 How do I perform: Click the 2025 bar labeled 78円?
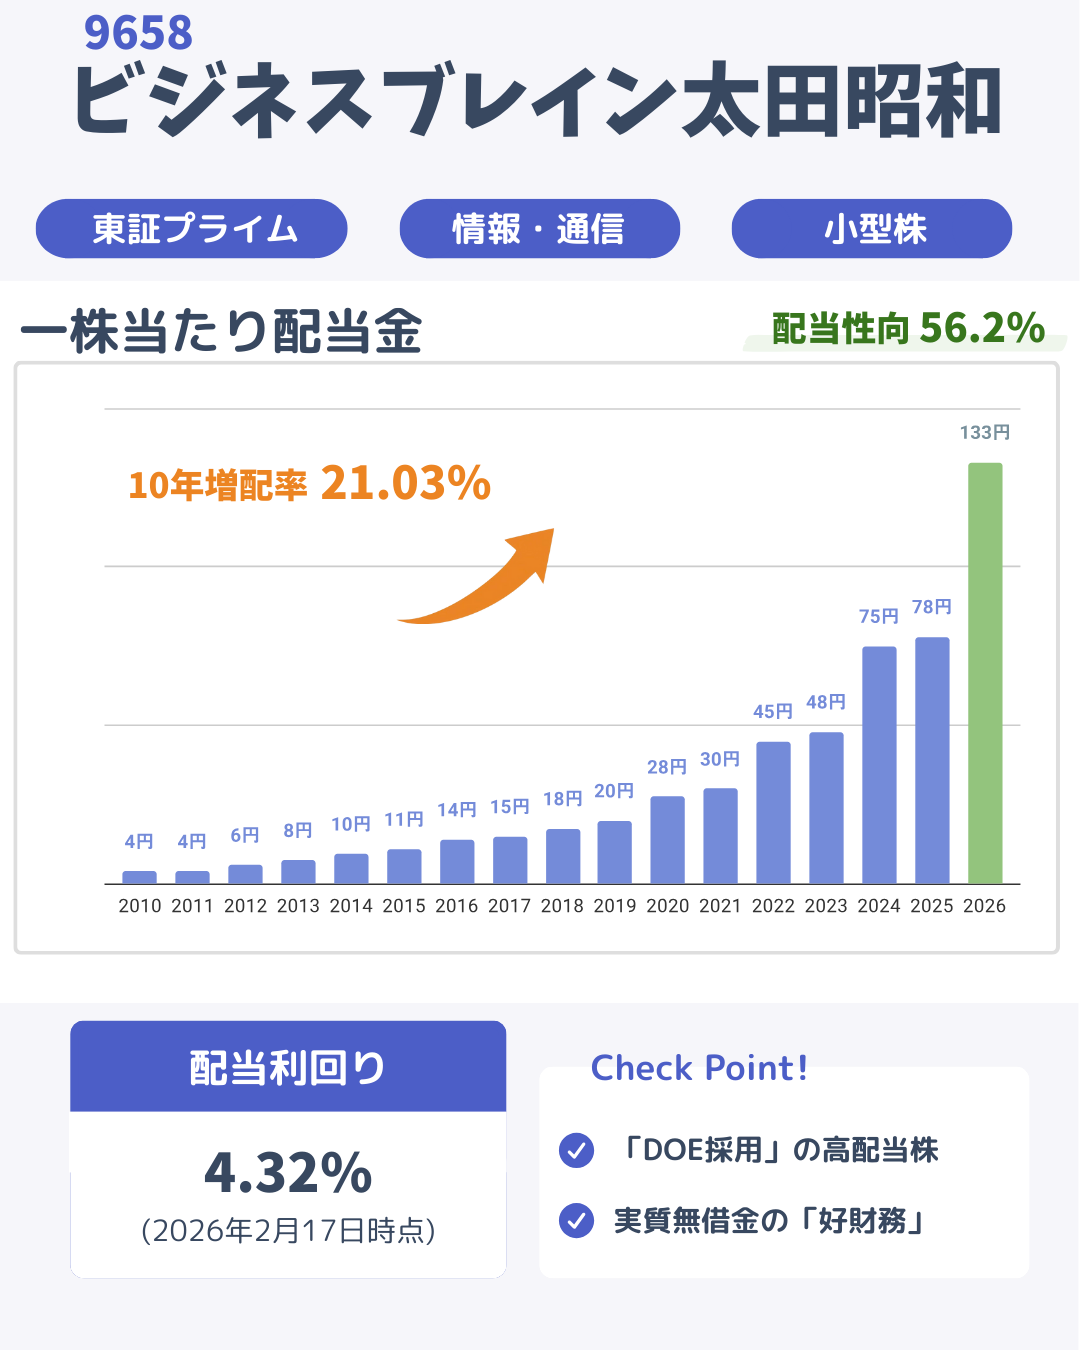932,760
